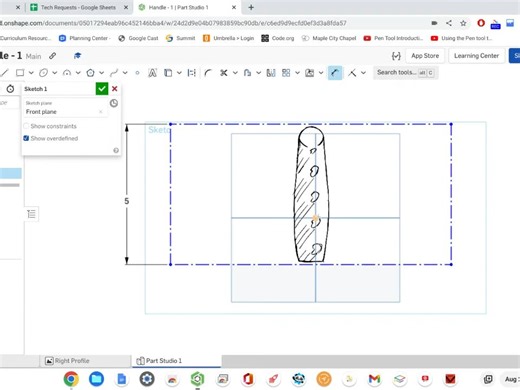This screenshot has width=520, height=390.
Task: Open a new browser tab
Action: pyautogui.click(x=251, y=7)
